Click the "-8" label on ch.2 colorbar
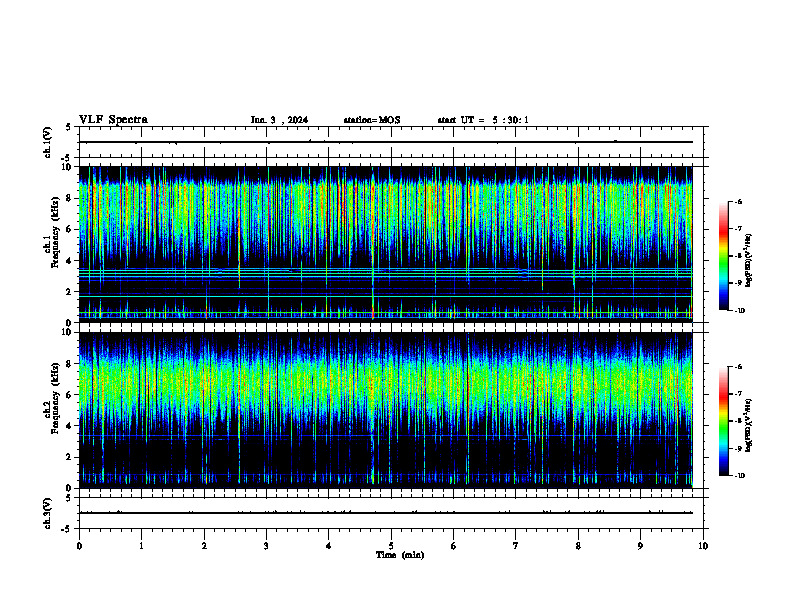 pos(739,421)
